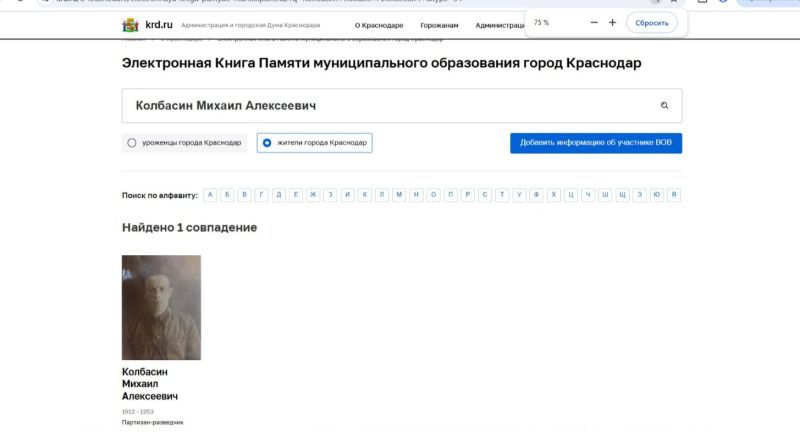The height and width of the screenshot is (432, 800).
Task: Open the Горожанам menu
Action: click(439, 25)
